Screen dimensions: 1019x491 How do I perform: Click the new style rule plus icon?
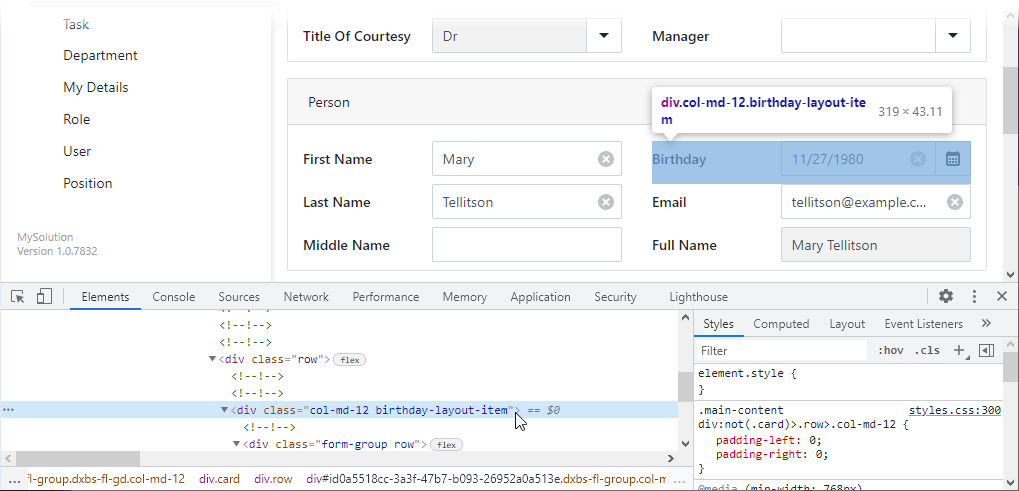point(958,350)
